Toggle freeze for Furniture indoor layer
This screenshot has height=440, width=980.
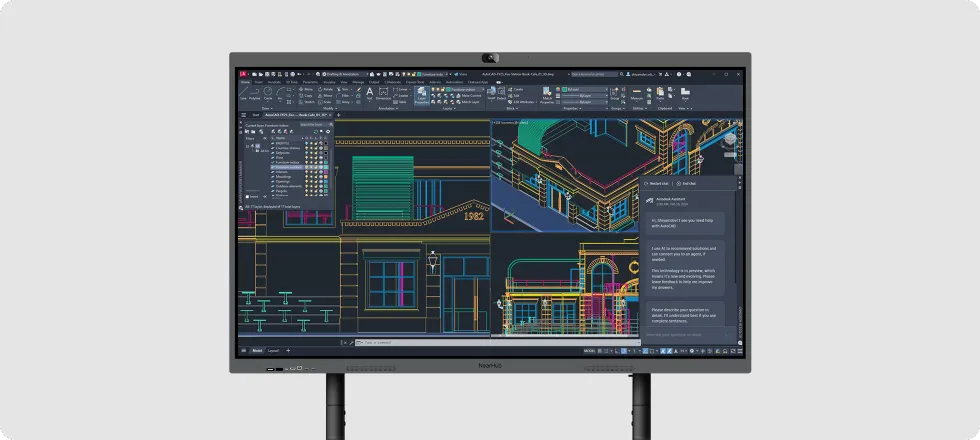click(x=311, y=162)
